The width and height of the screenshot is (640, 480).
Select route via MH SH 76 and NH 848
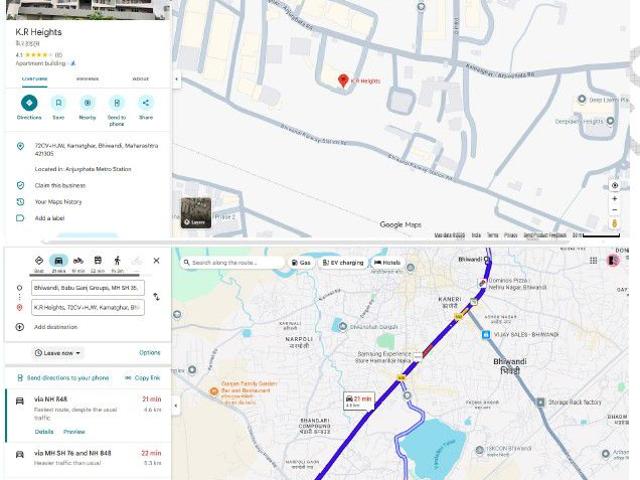88,458
